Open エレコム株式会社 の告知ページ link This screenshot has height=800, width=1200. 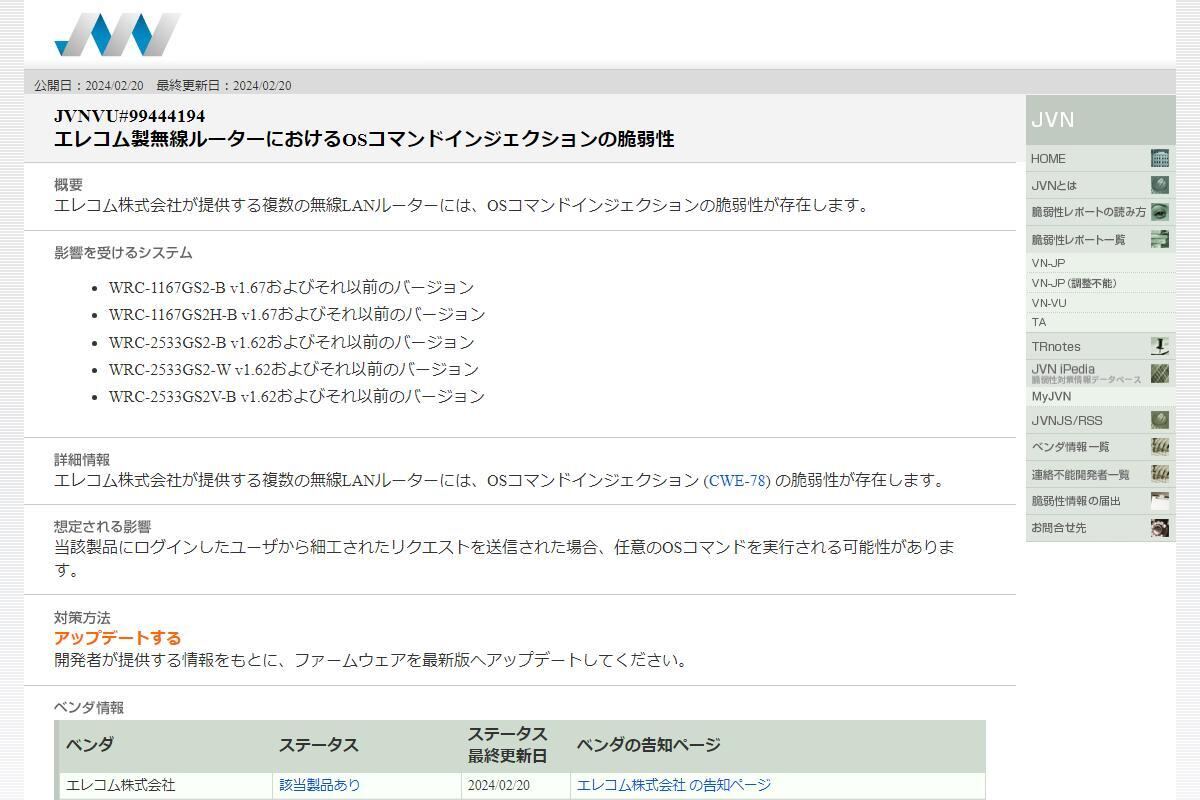click(x=674, y=785)
